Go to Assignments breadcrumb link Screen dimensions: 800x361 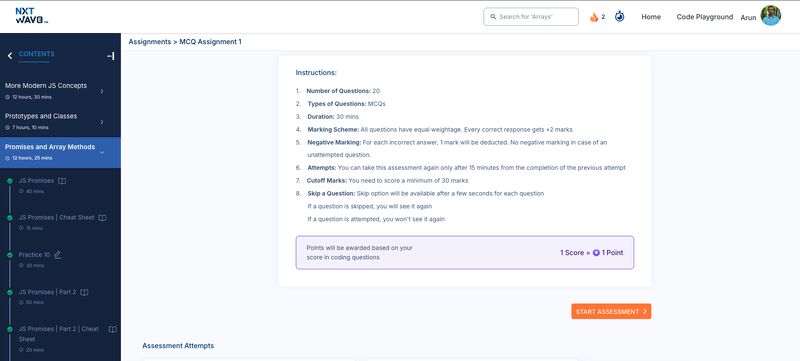149,42
